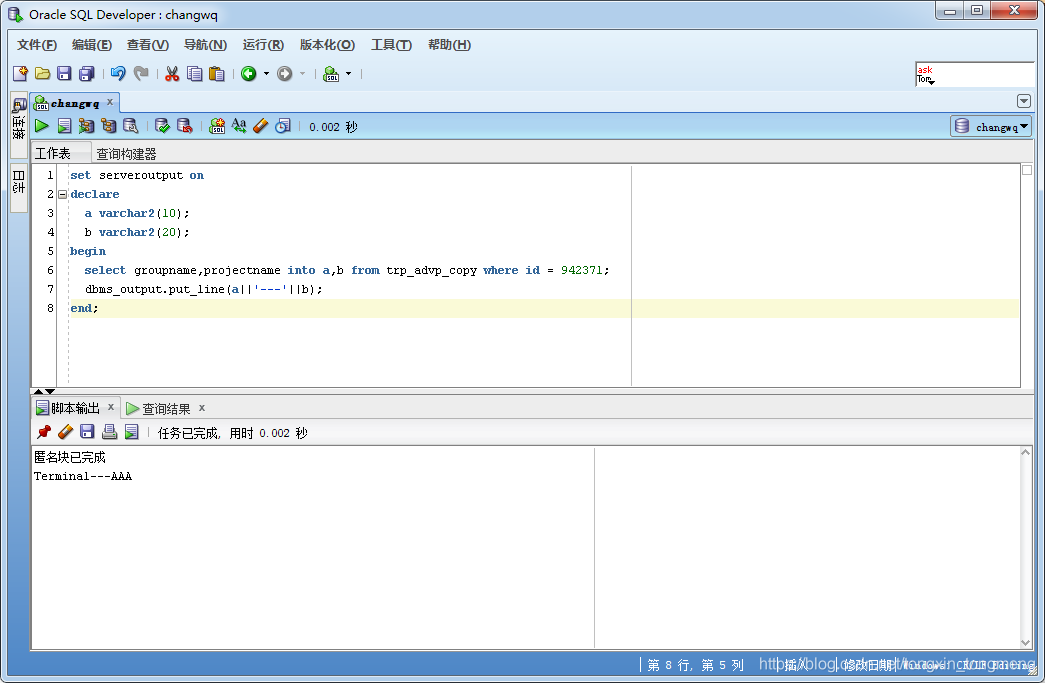Paste with the clipboard icon
This screenshot has width=1045, height=683.
point(217,73)
